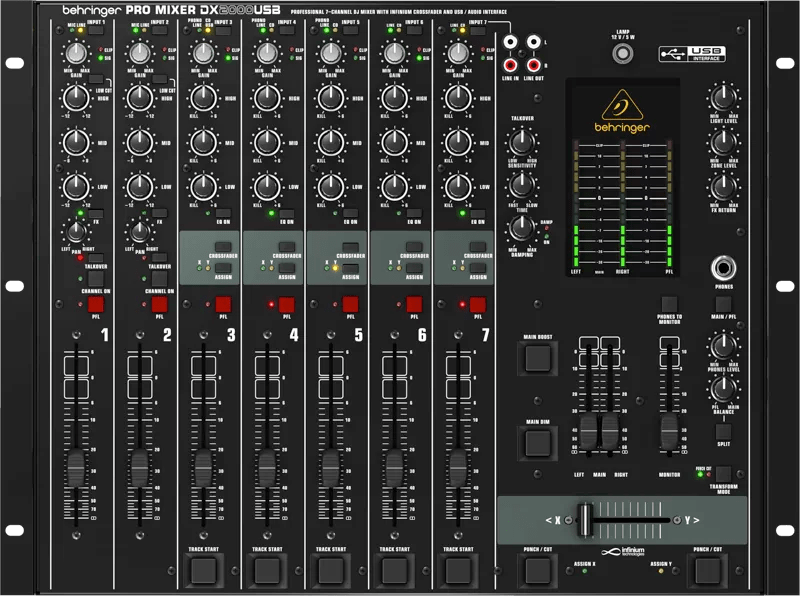Click the USB Interface icon
The height and width of the screenshot is (596, 800).
click(694, 53)
